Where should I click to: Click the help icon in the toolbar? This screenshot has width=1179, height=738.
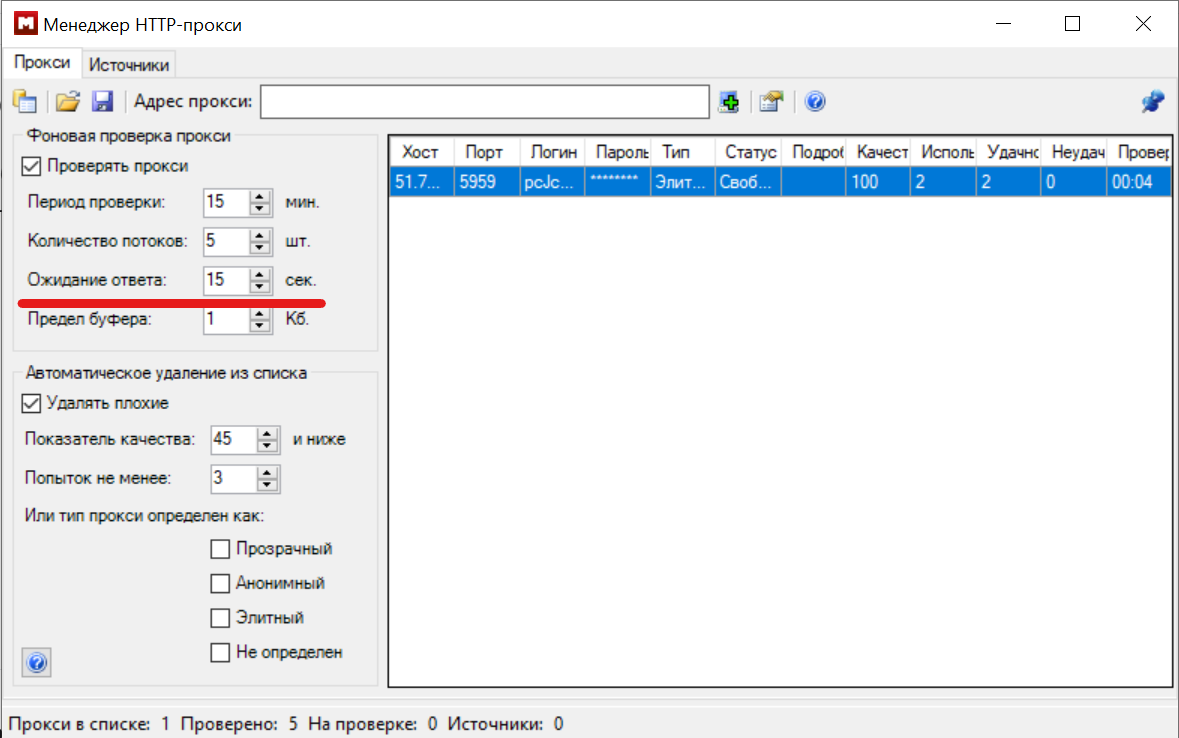click(815, 101)
